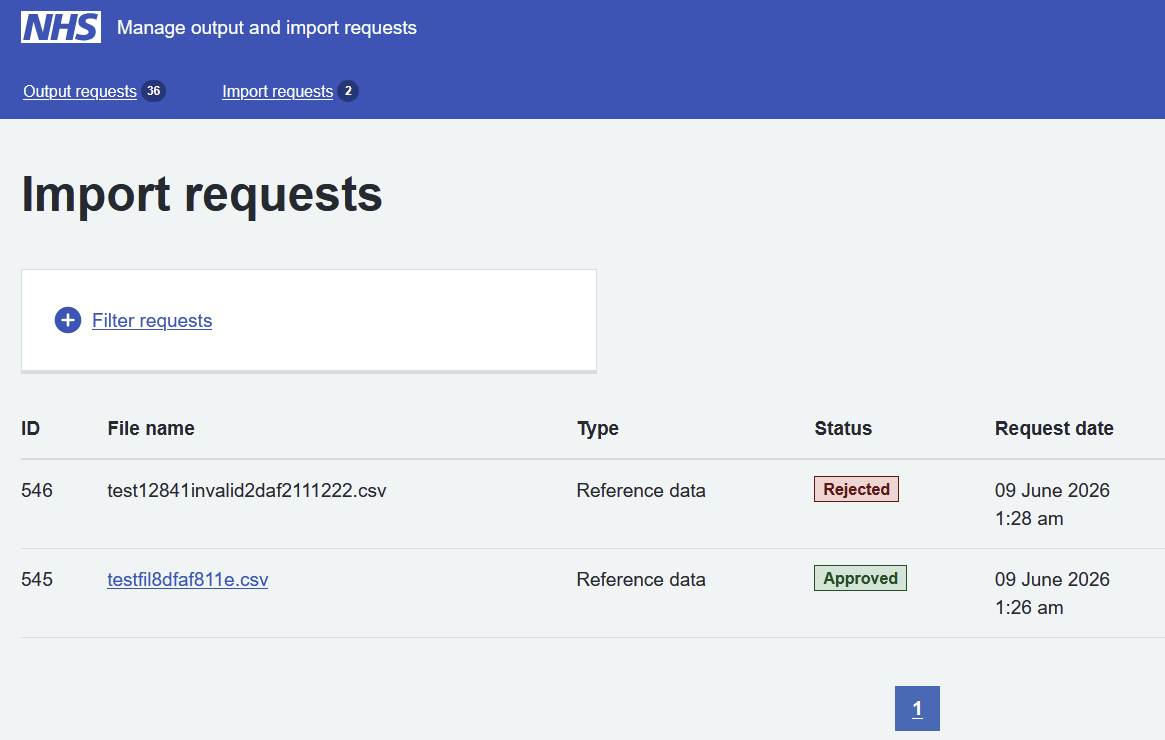
Task: Click the plus icon beside Filter requests
Action: coord(68,320)
